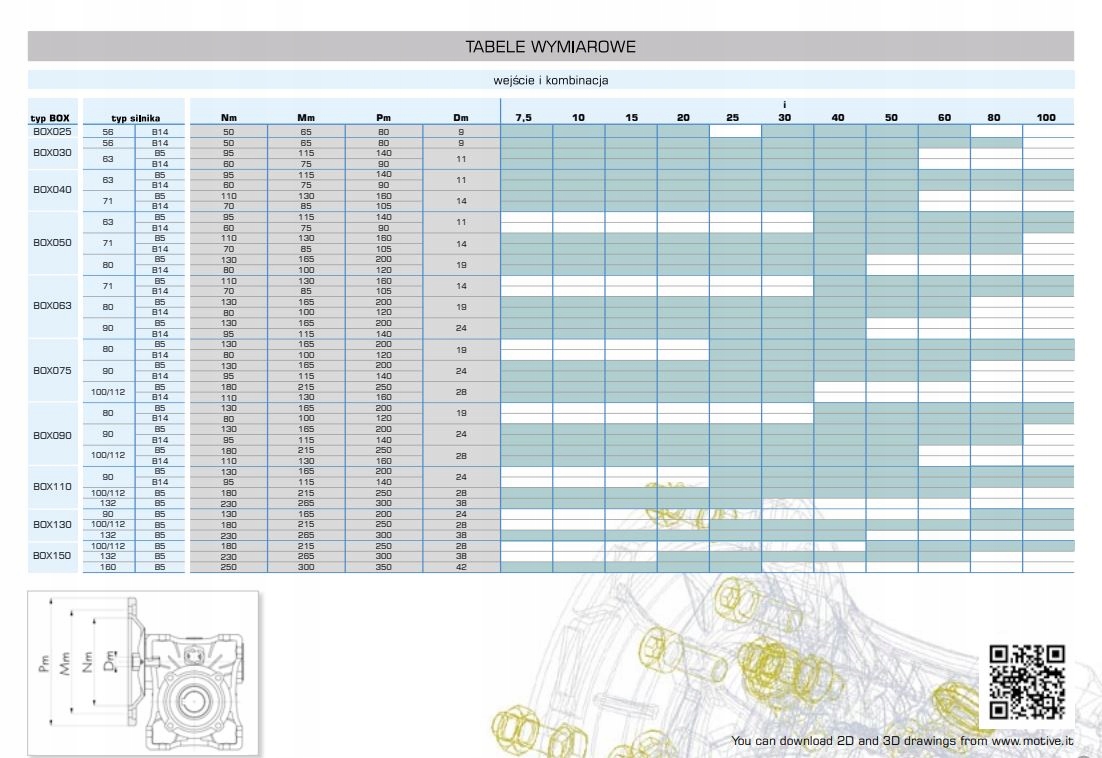Select the BOX030 row label
Viewport: 1102px width, 758px height.
tap(52, 152)
